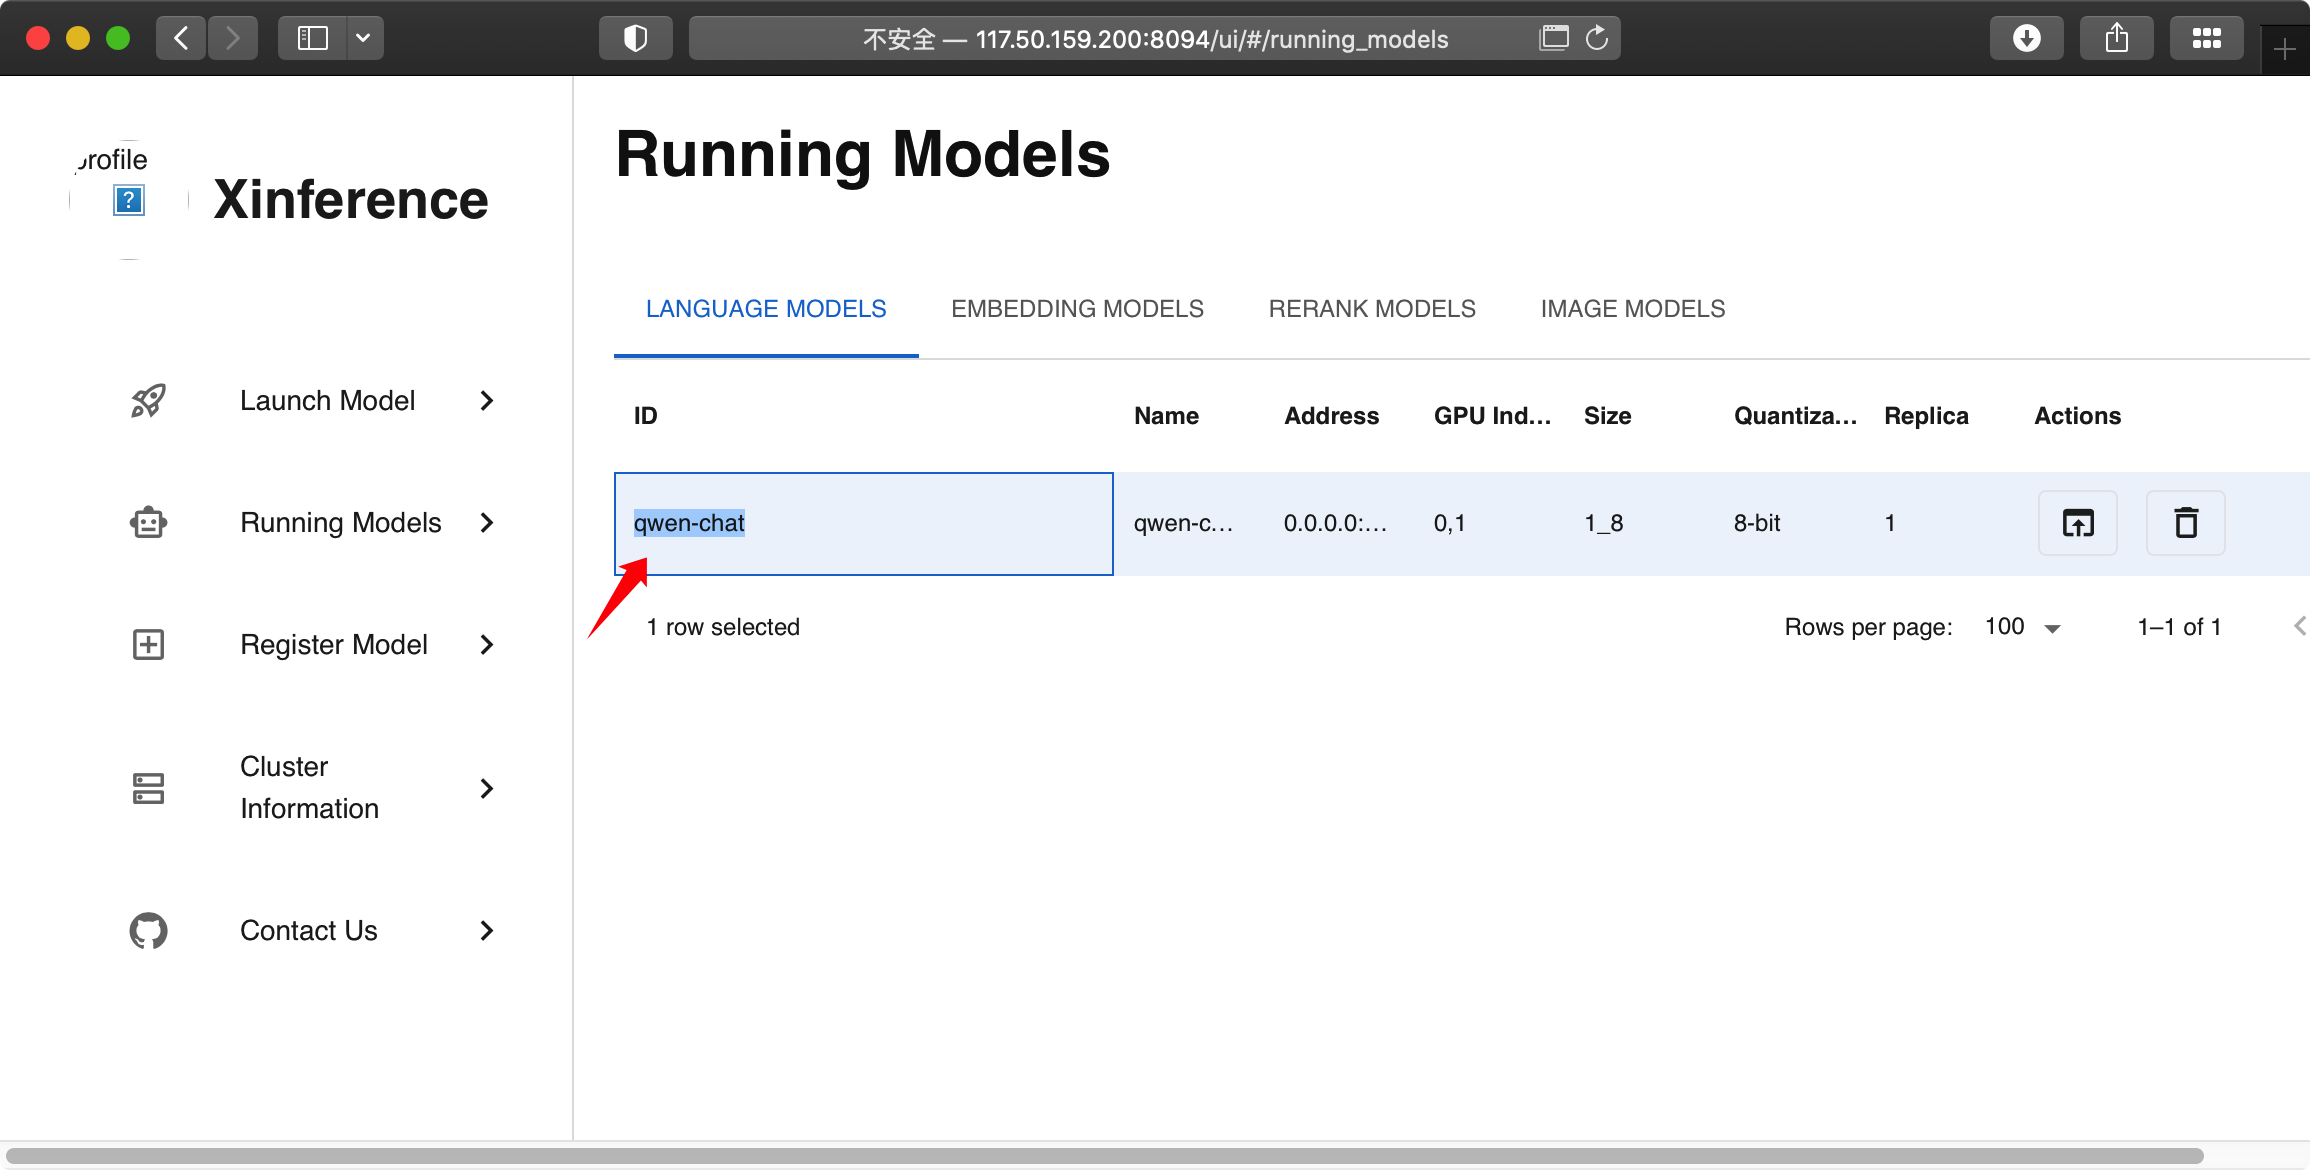Click the horizontal scrollbar at the bottom
The height and width of the screenshot is (1170, 2310).
(1100, 1156)
